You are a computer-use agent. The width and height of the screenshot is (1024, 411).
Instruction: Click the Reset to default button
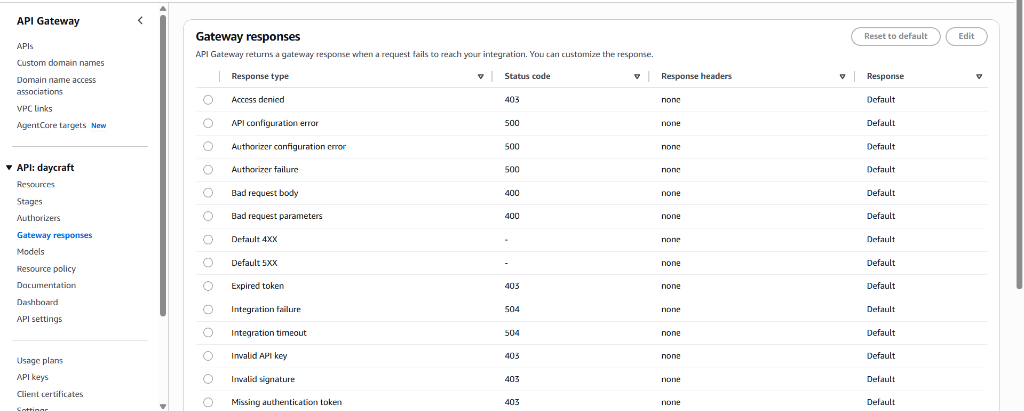(x=895, y=37)
